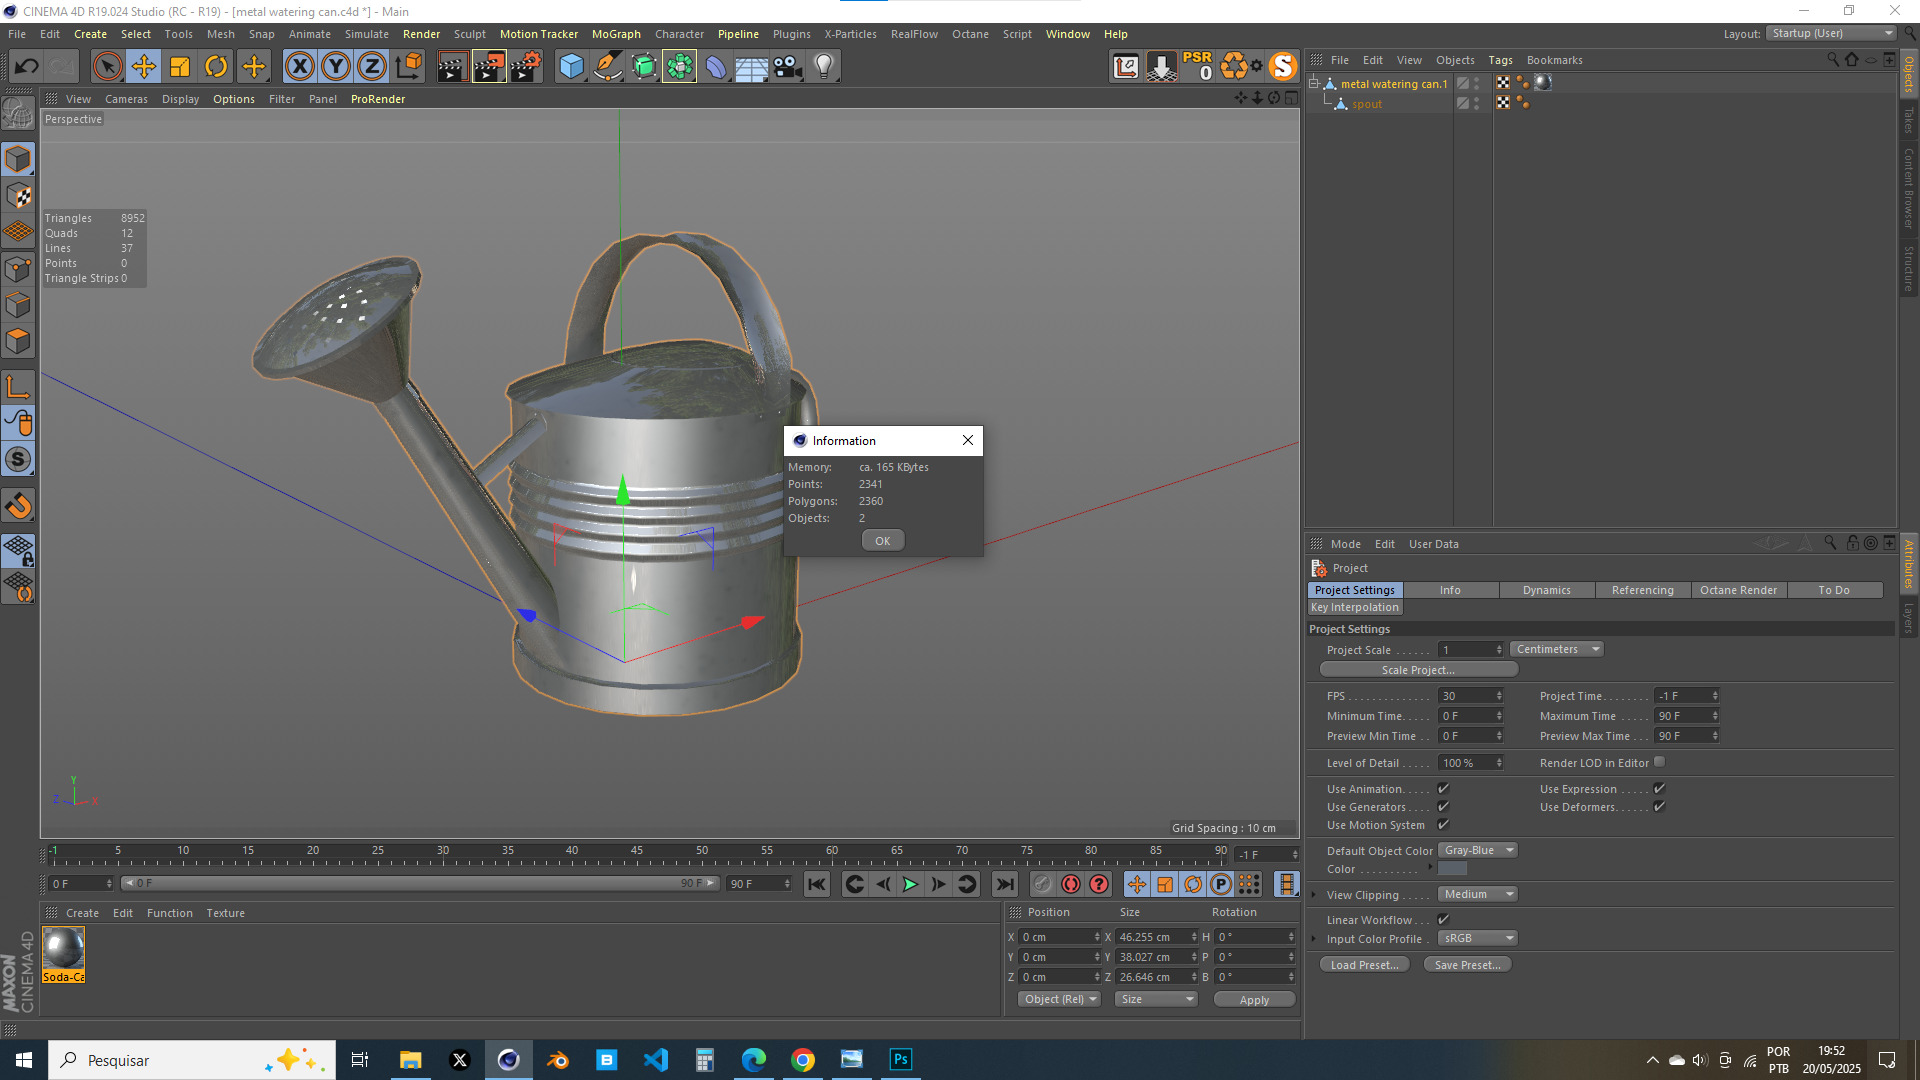Select the Move tool
Screen dimensions: 1920x1080
click(144, 67)
